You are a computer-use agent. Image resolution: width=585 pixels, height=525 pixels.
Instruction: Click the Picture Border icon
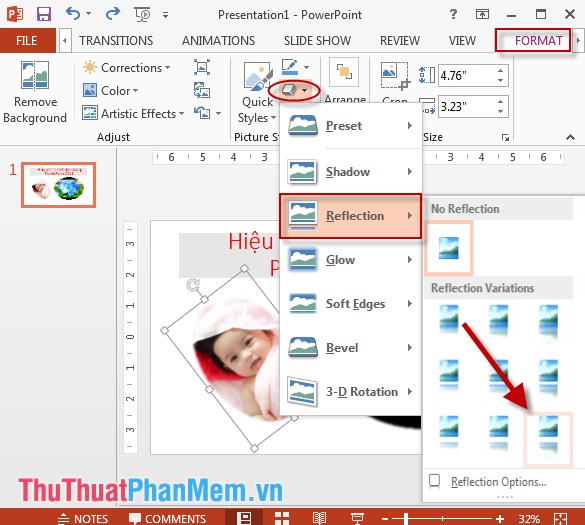(x=290, y=67)
